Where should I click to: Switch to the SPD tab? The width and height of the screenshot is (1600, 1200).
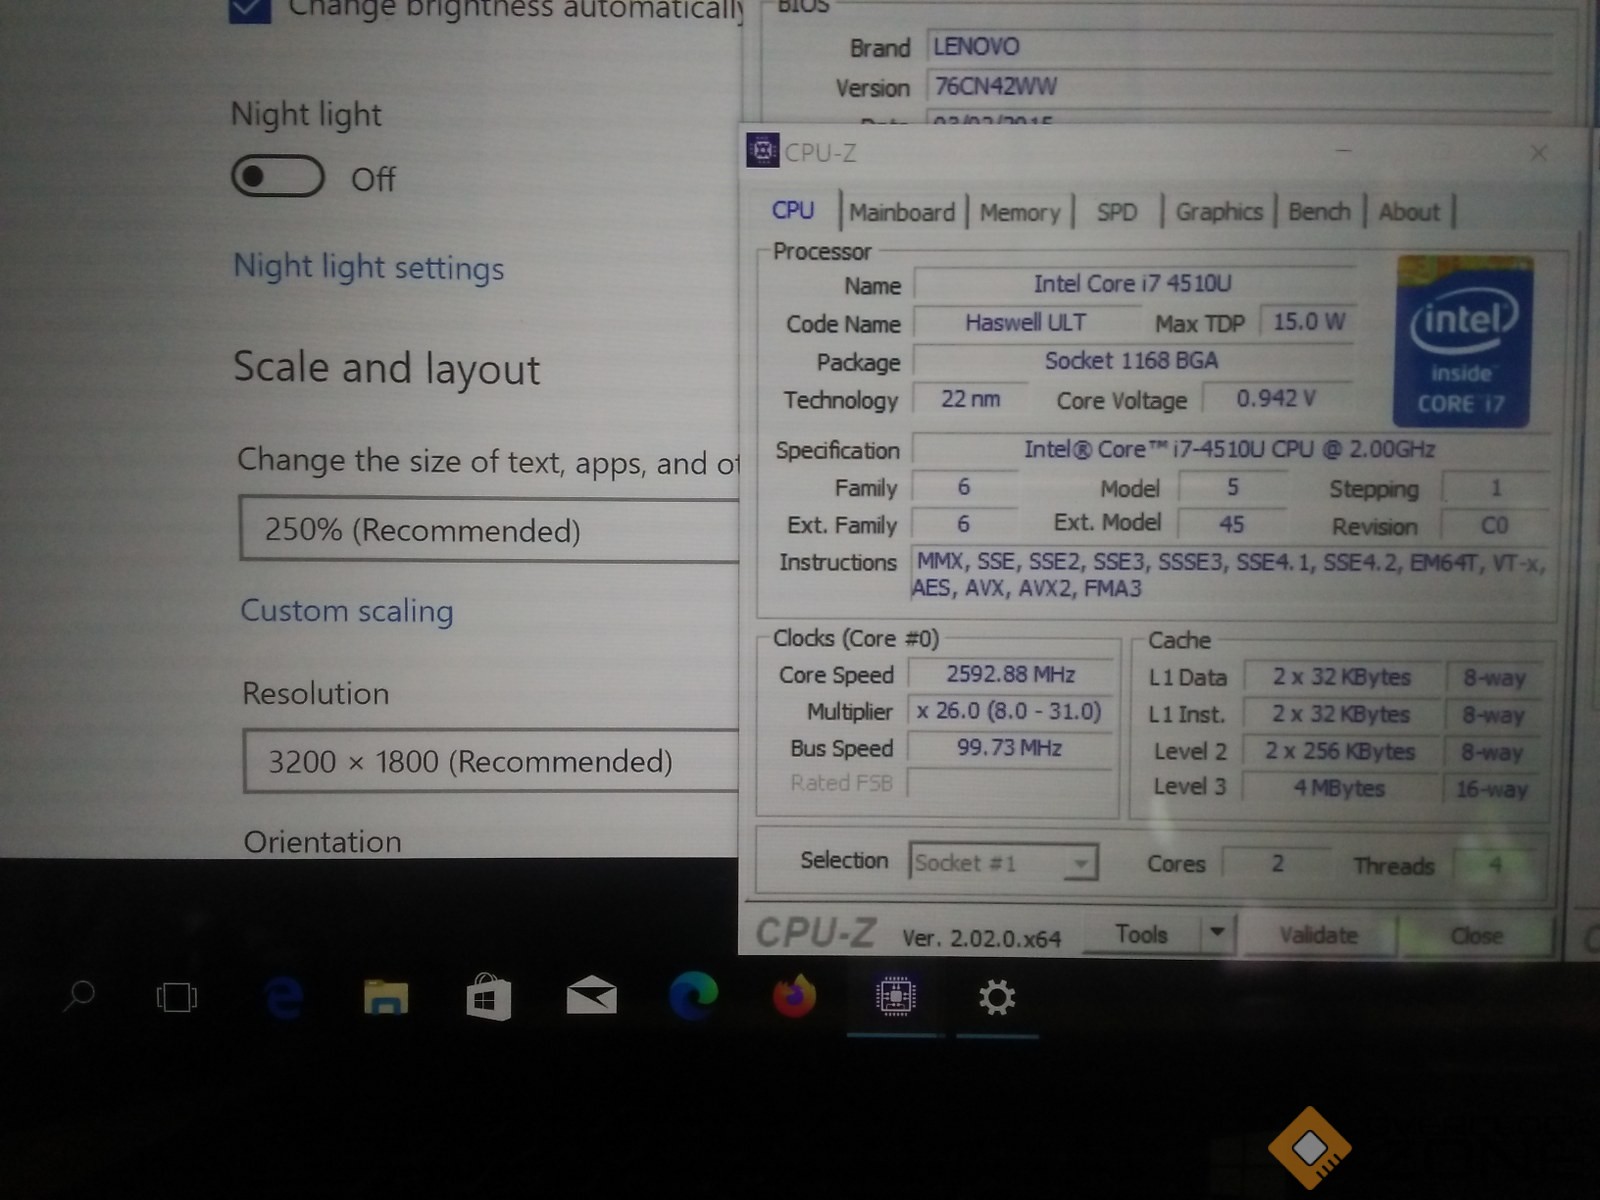click(1117, 212)
